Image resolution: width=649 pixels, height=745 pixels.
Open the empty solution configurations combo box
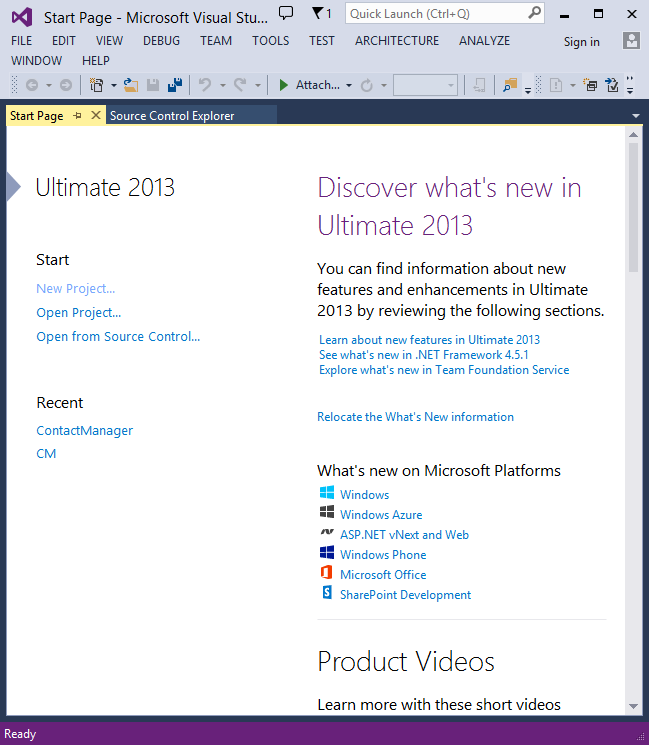425,86
